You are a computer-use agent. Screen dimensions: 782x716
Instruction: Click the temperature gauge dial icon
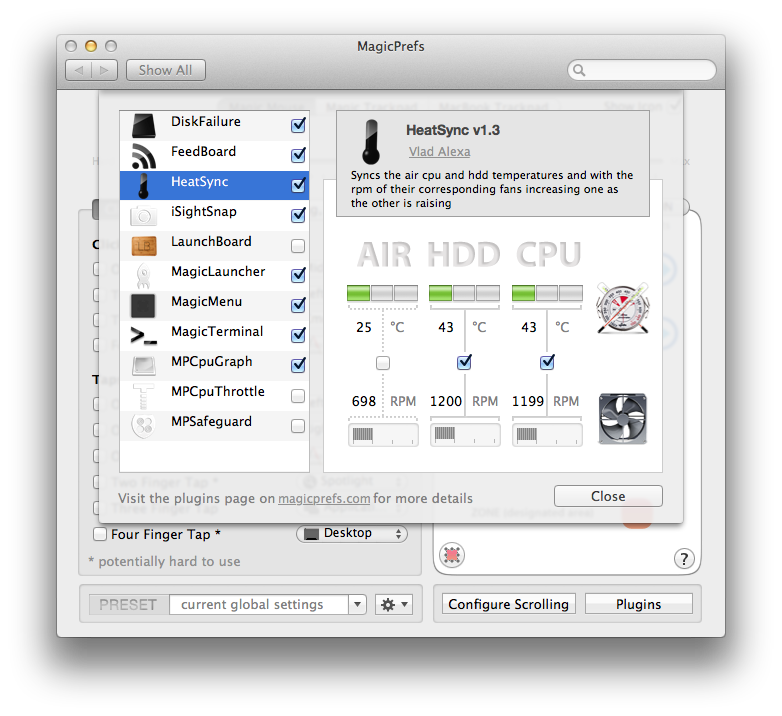[622, 309]
